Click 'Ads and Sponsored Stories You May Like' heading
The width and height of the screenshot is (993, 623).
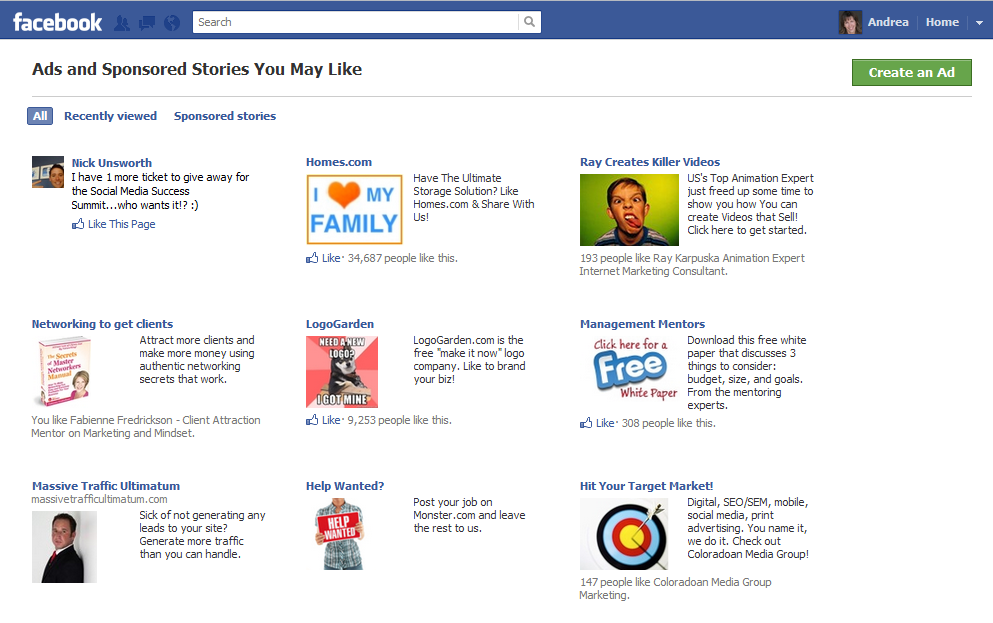tap(197, 69)
